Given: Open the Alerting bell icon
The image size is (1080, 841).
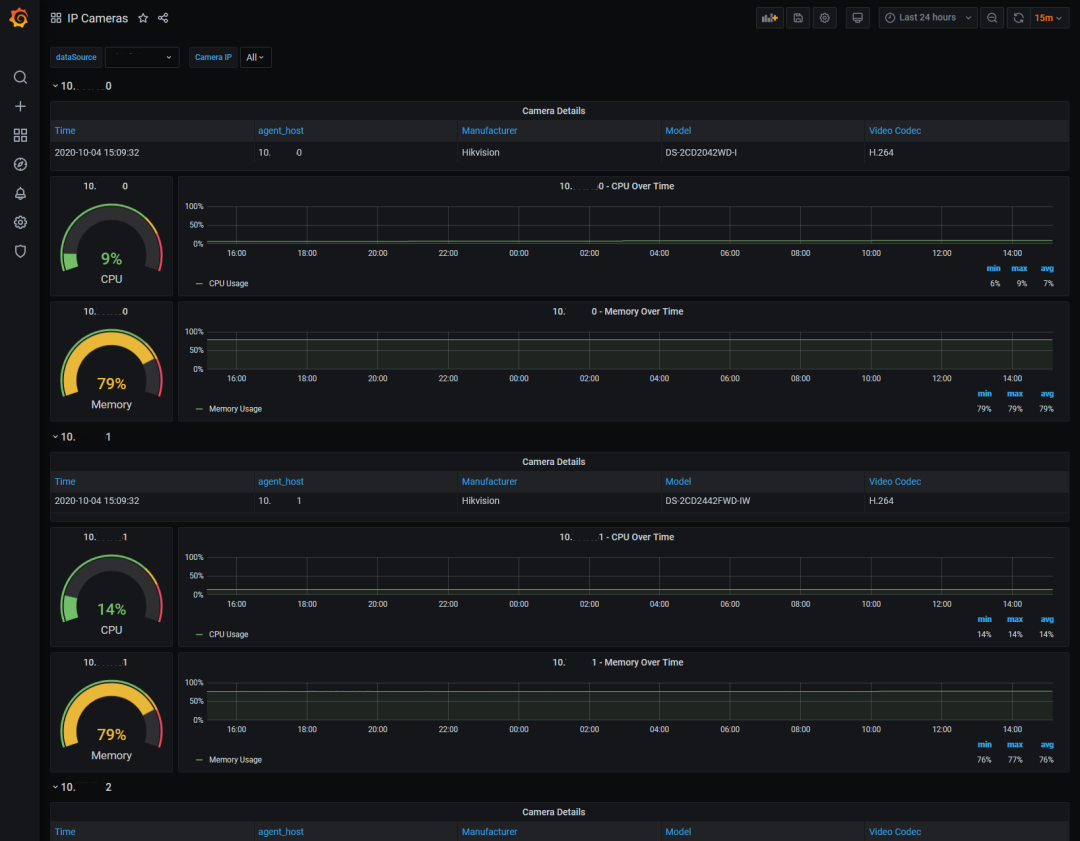Looking at the screenshot, I should point(21,194).
